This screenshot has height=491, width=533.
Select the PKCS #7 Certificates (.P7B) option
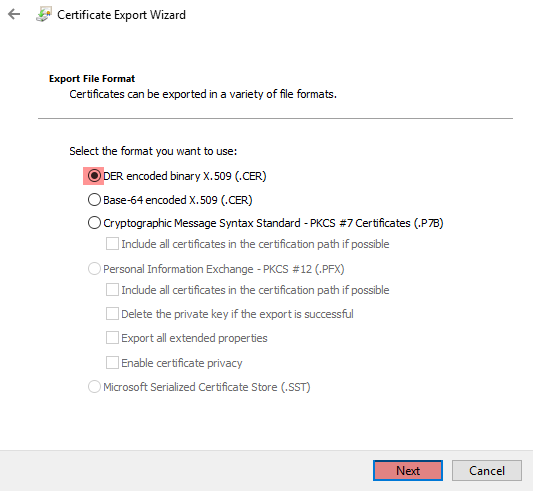pos(94,223)
